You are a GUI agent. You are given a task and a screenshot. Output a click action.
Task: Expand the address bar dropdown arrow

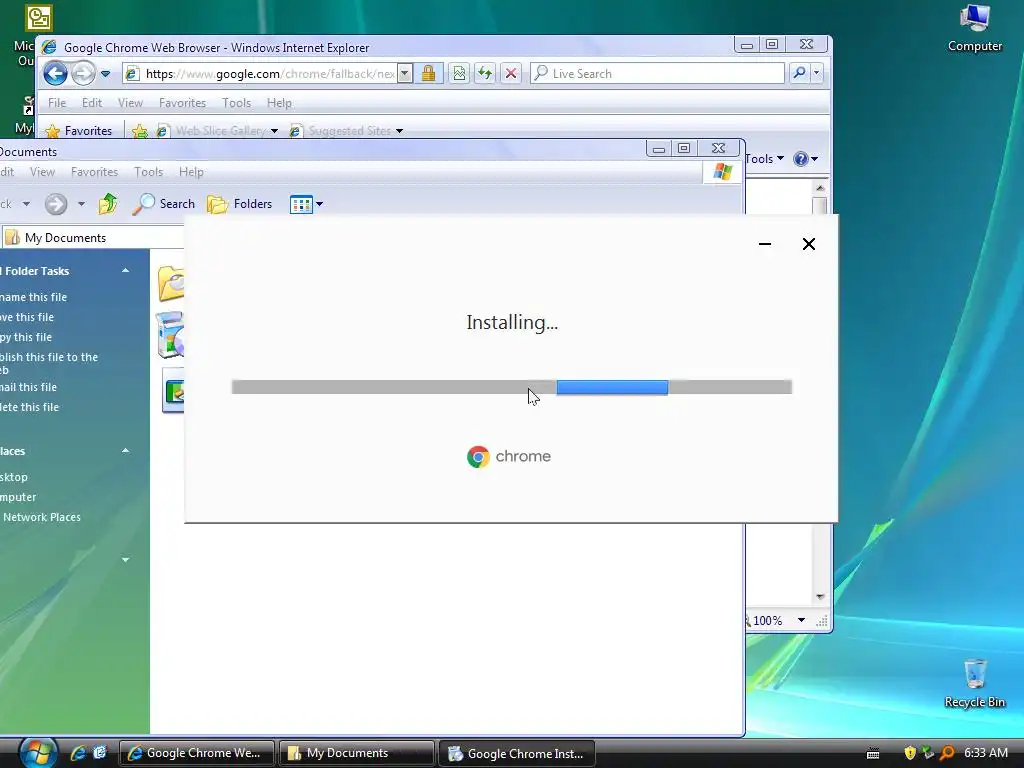point(405,74)
